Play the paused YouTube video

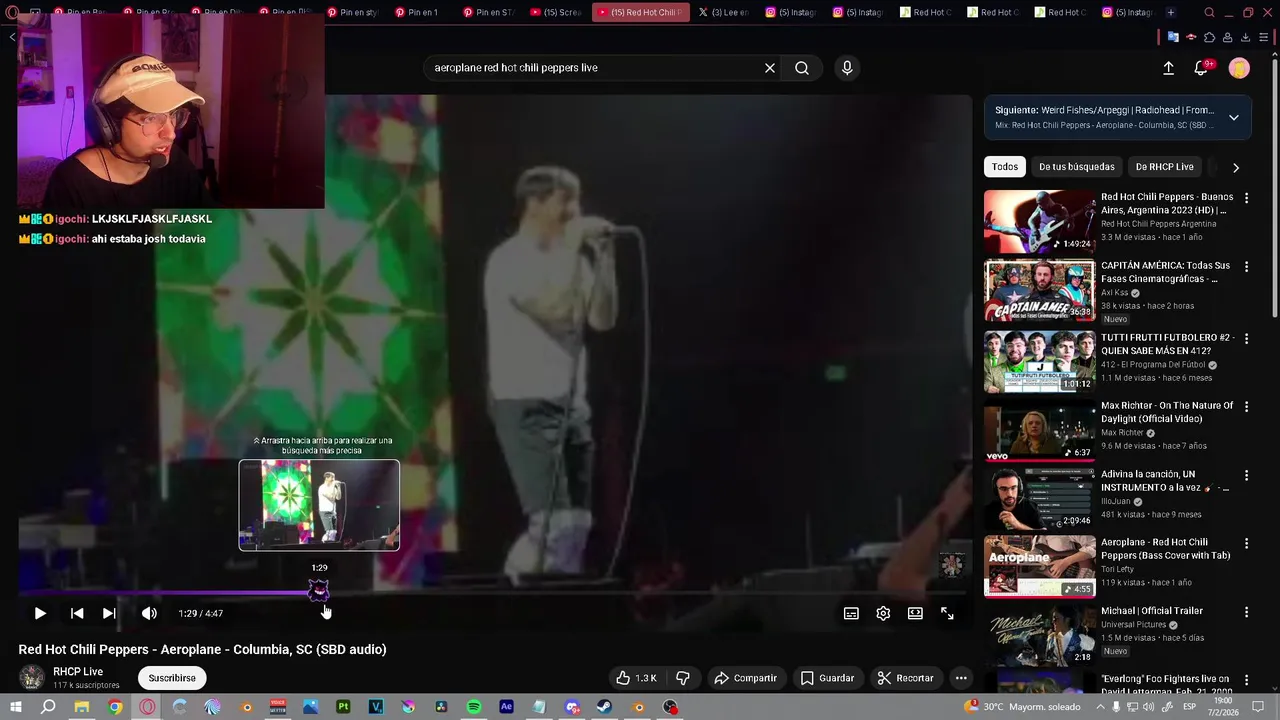point(40,613)
